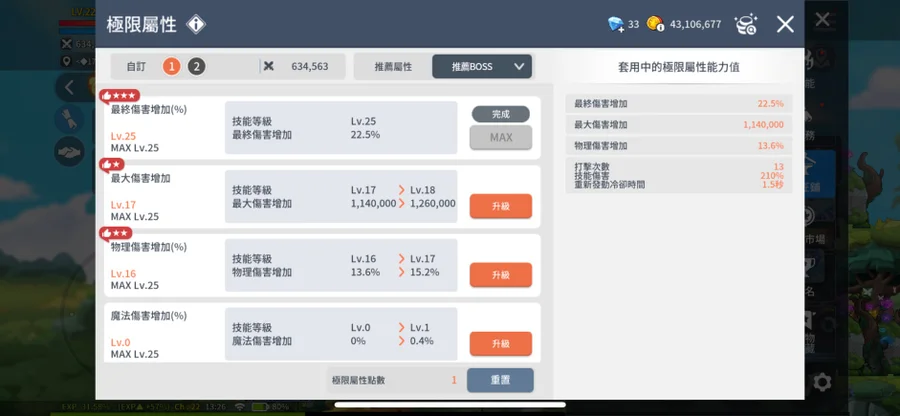Click 最終傷害增加 22.5% in applied stats
The width and height of the screenshot is (900, 416).
pos(678,104)
